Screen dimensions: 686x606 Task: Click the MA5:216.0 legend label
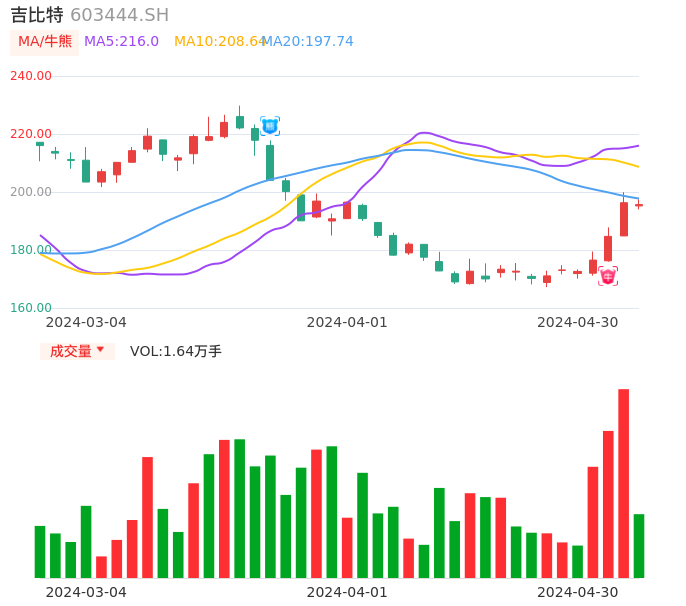121,42
